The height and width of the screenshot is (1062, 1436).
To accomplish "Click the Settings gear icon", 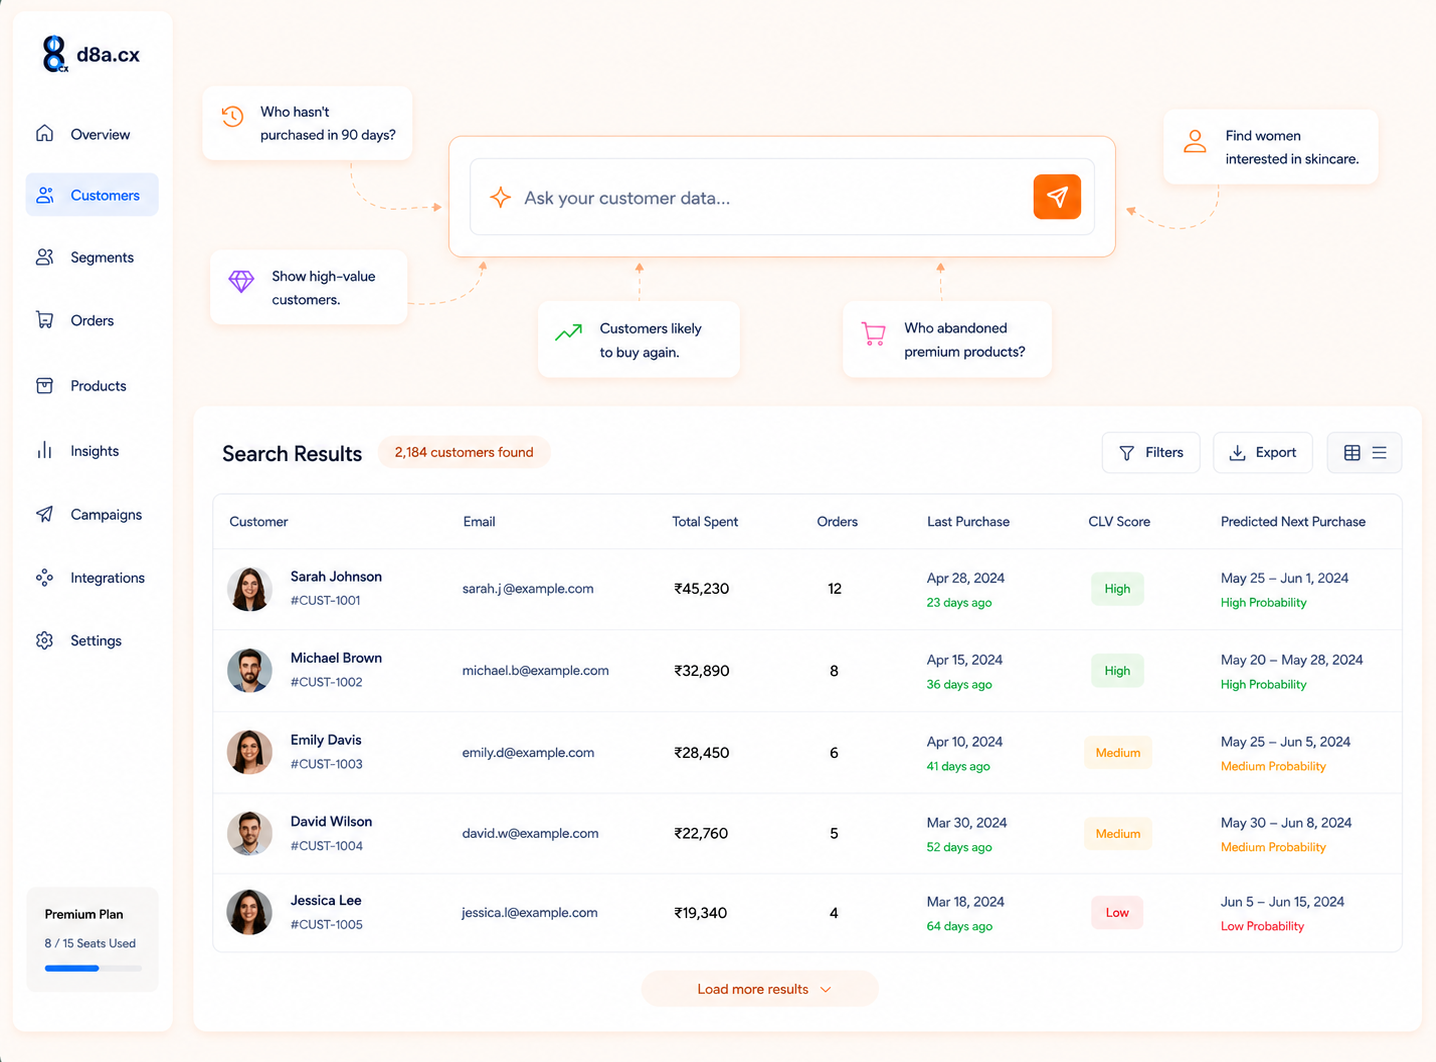I will click(x=45, y=640).
